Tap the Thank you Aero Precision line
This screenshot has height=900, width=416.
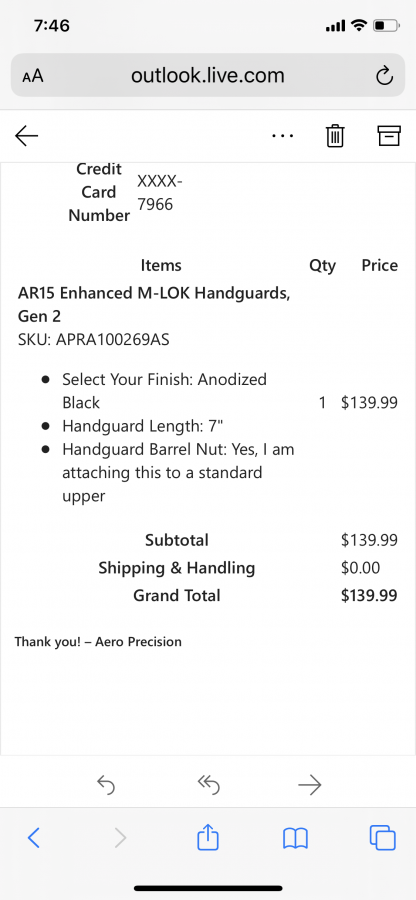pyautogui.click(x=98, y=642)
